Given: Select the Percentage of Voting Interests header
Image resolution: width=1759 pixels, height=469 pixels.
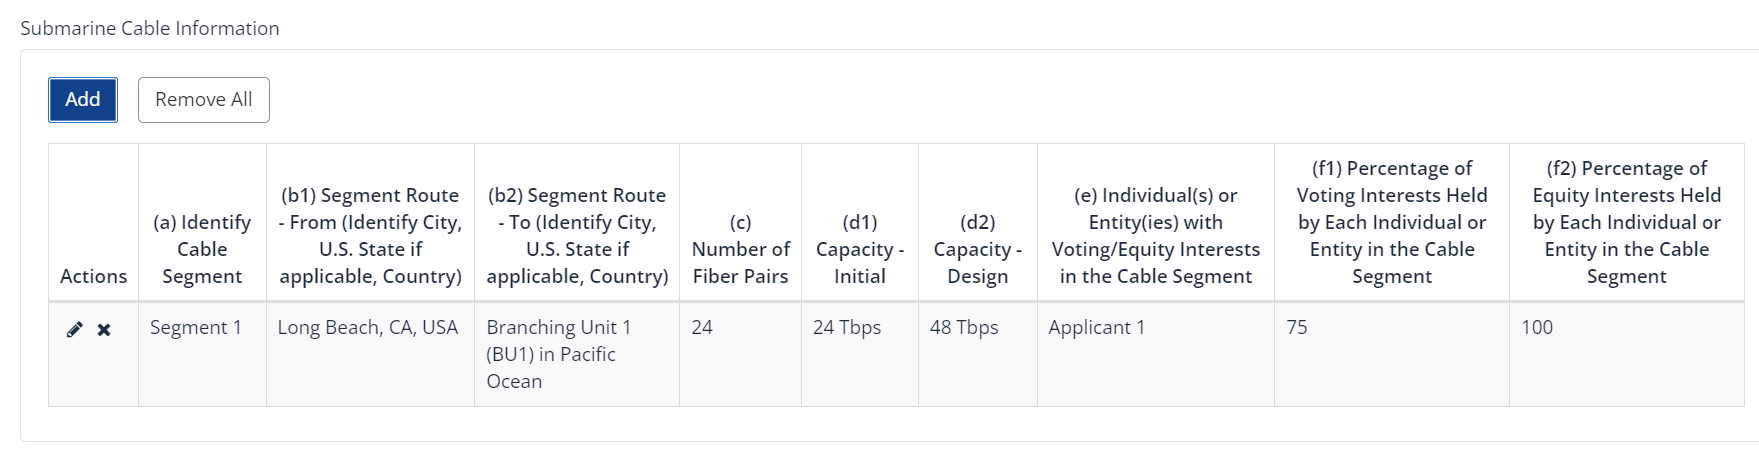Looking at the screenshot, I should point(1391,222).
